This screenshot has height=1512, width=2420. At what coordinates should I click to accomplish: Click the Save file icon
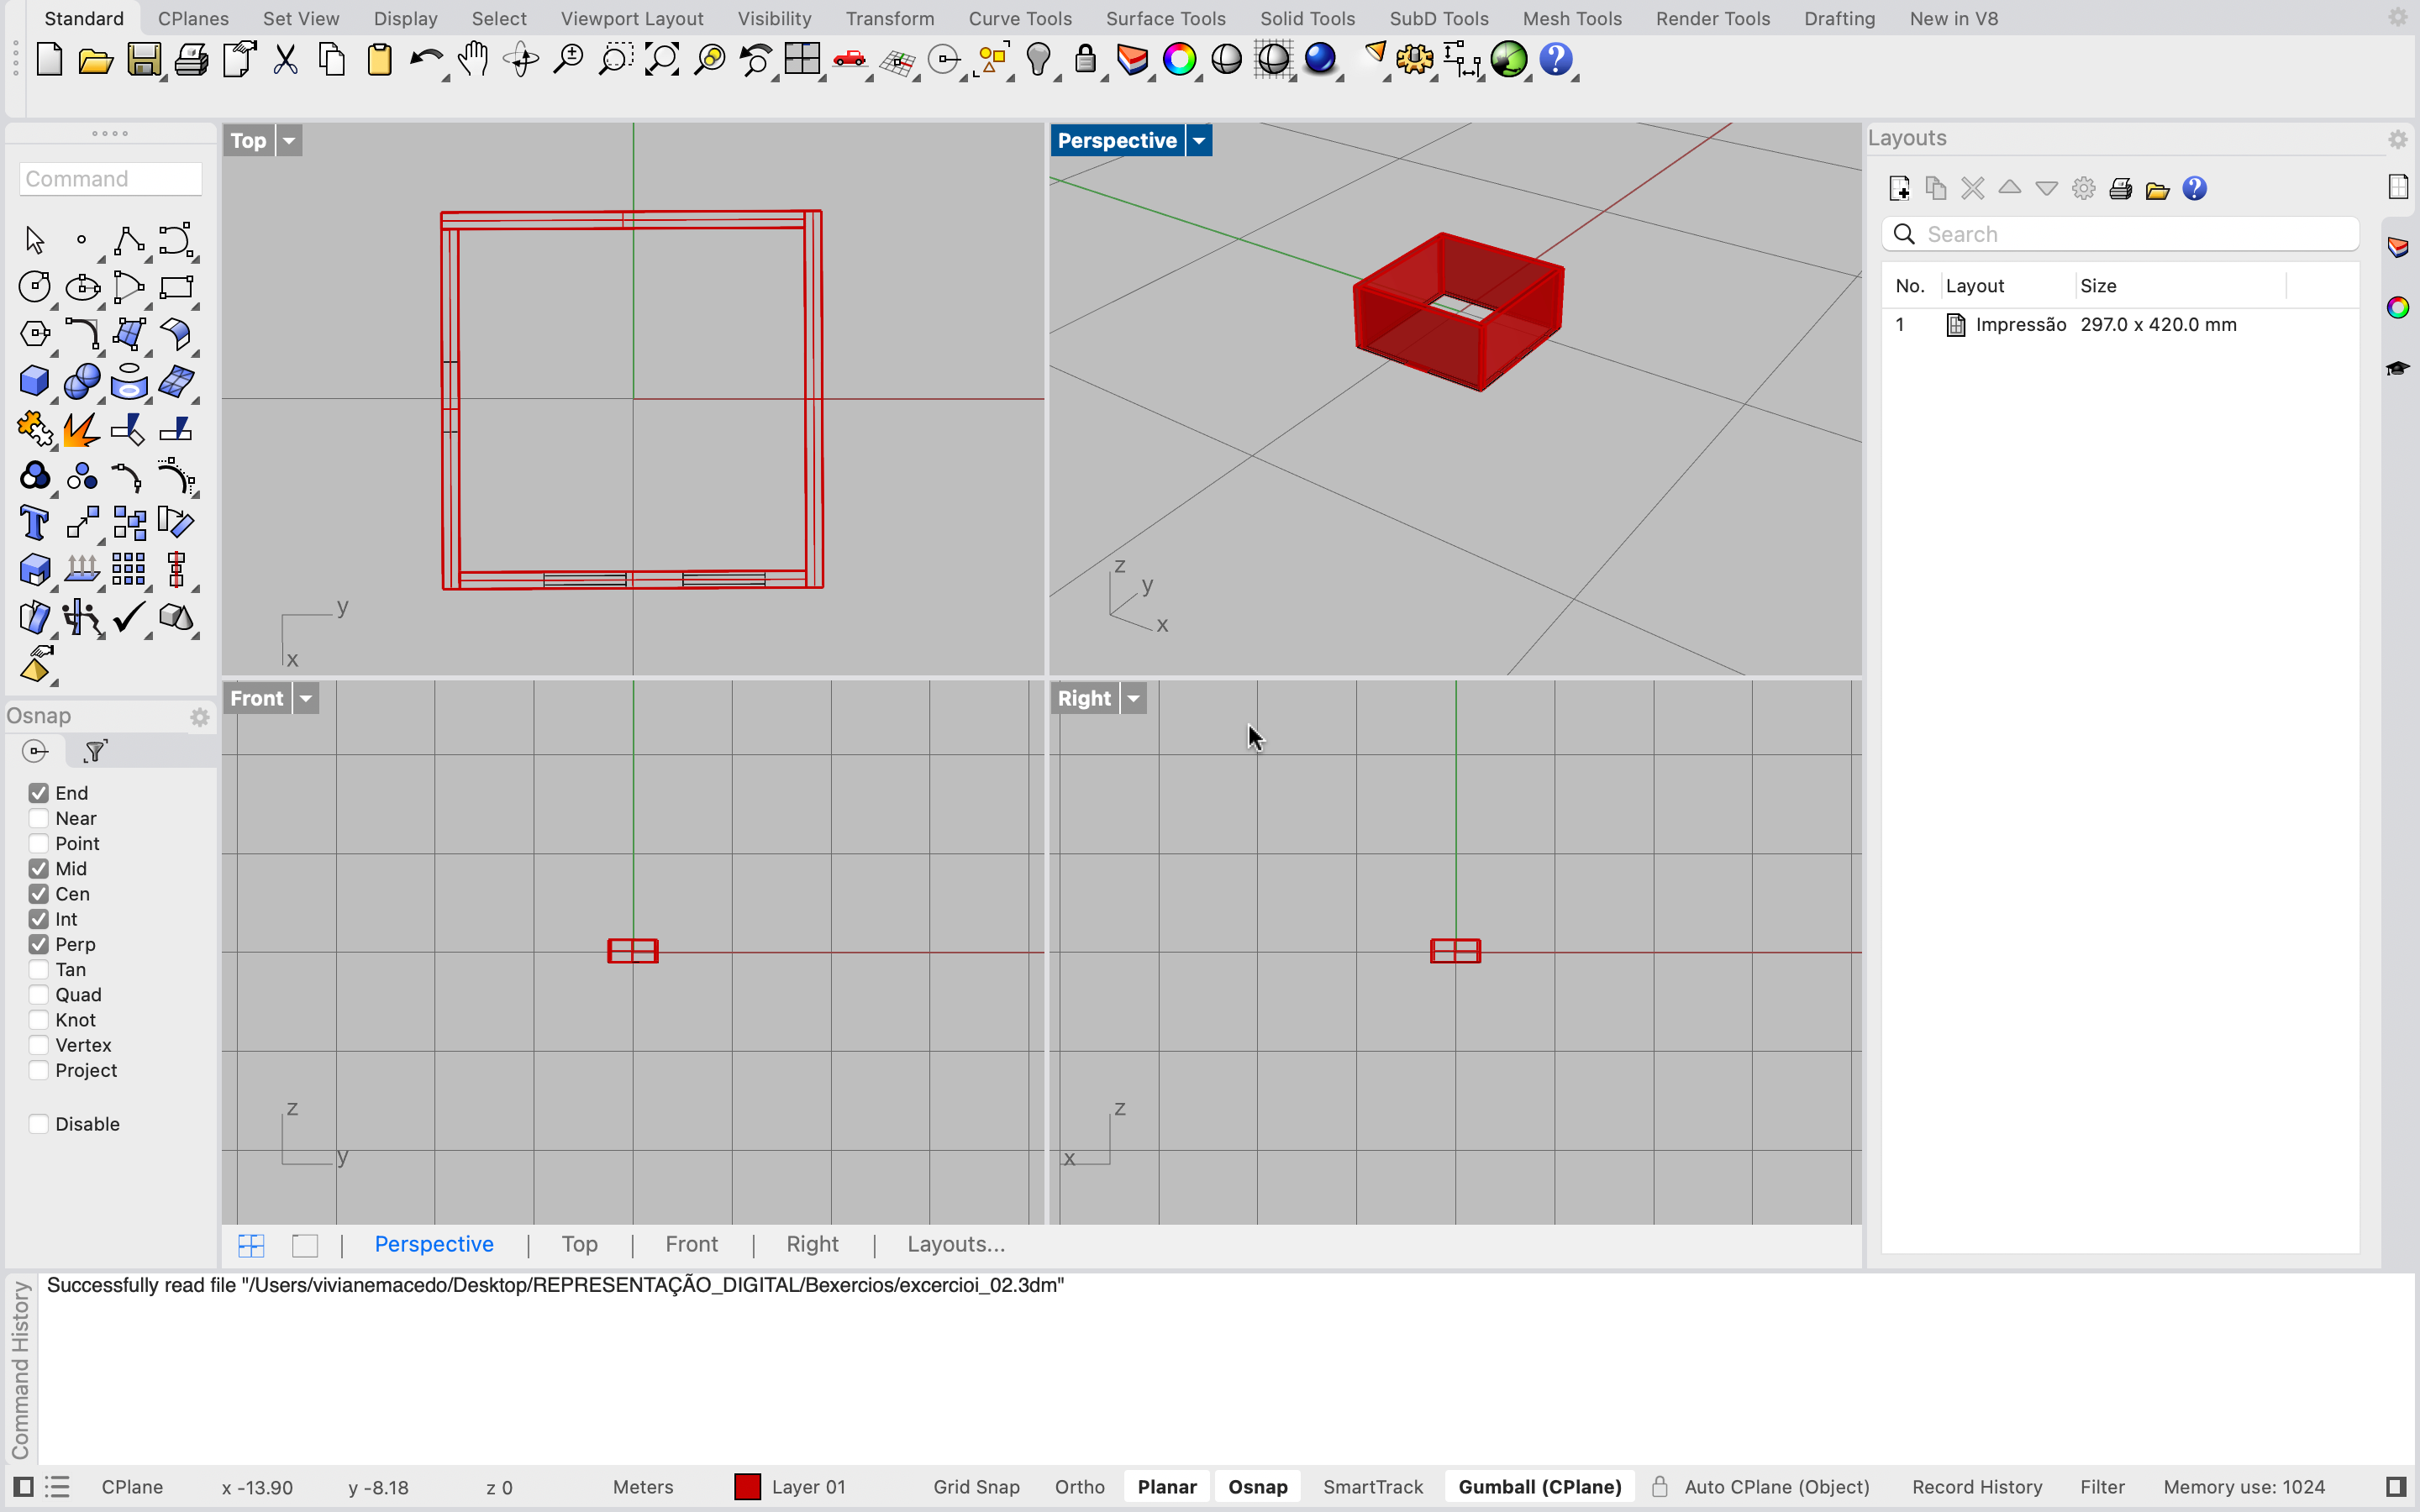coord(143,60)
